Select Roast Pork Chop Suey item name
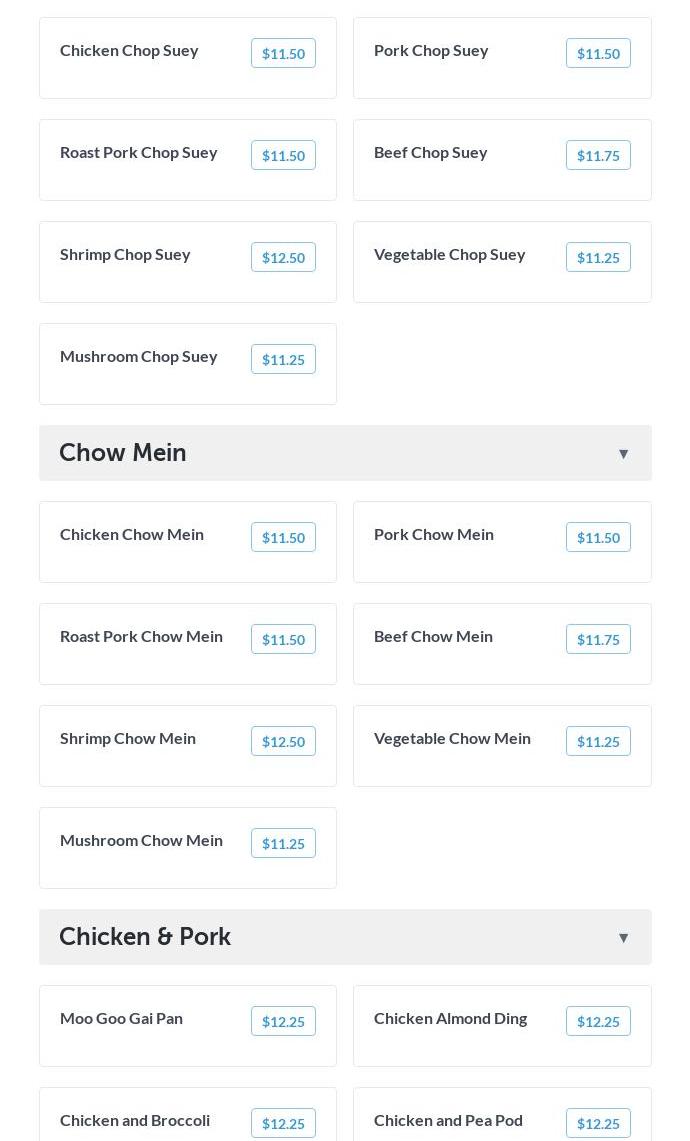 point(138,153)
